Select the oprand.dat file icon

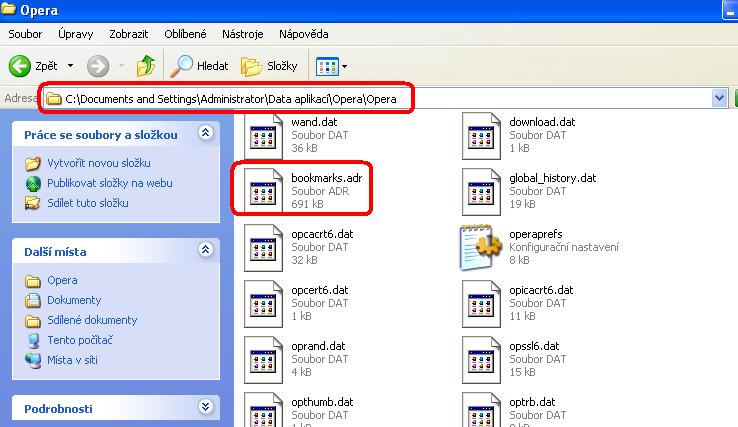point(263,360)
